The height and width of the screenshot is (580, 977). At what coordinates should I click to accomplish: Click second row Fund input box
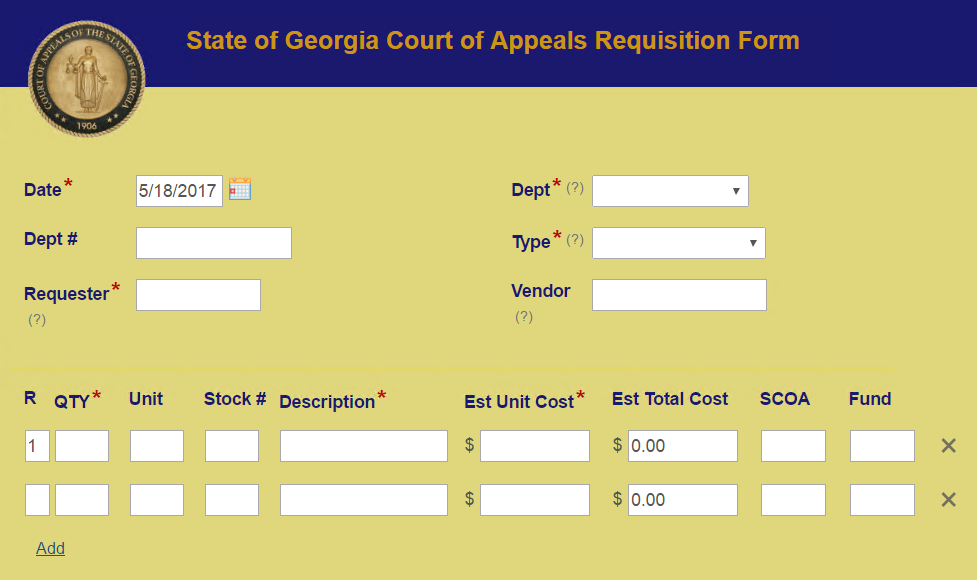pos(882,500)
